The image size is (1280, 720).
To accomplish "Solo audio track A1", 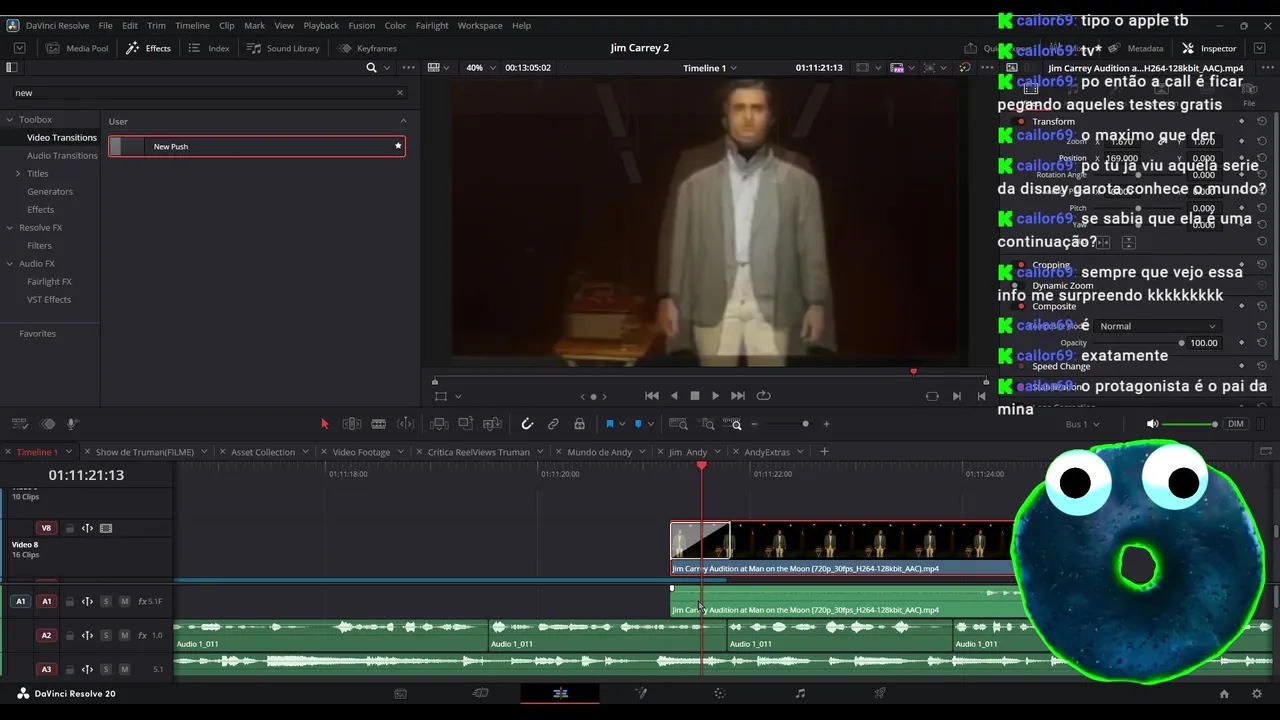I will point(106,602).
